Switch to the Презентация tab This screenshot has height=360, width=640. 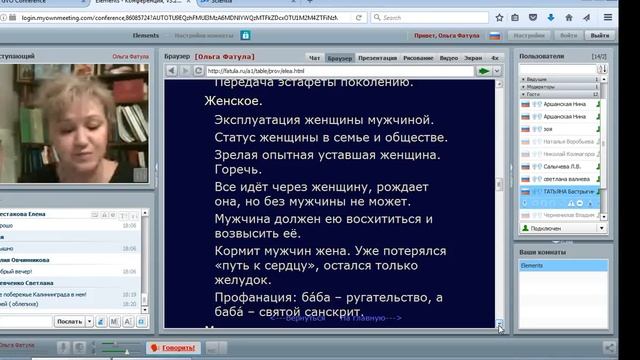pos(377,58)
